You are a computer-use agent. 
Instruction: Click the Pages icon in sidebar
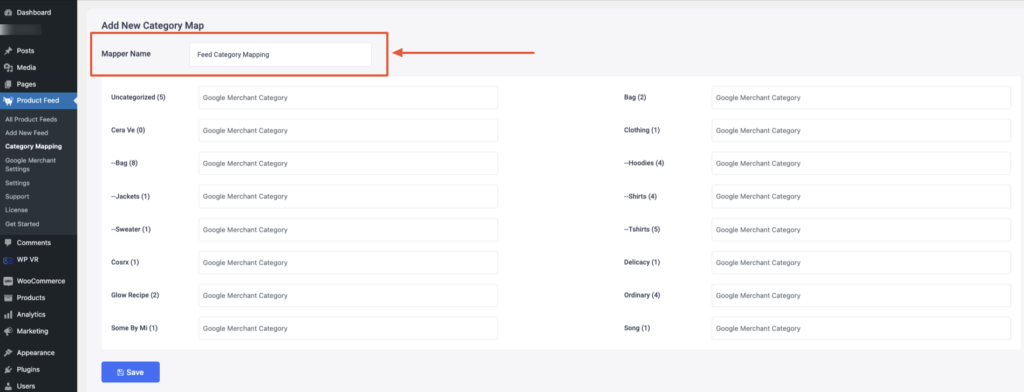tap(8, 84)
